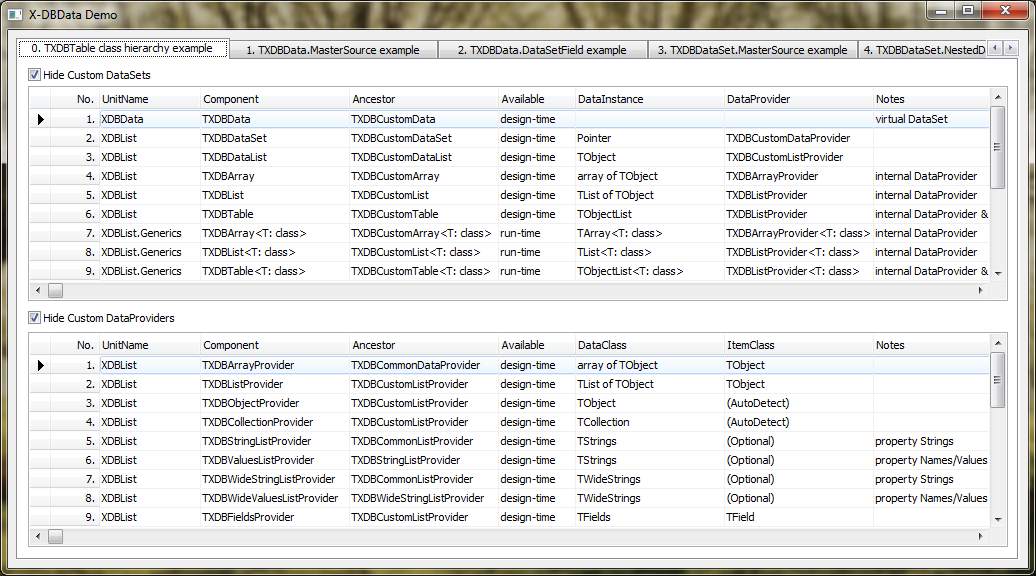This screenshot has height=576, width=1036.
Task: Toggle Hide Custom DataProviders checkbox
Action: click(x=35, y=318)
